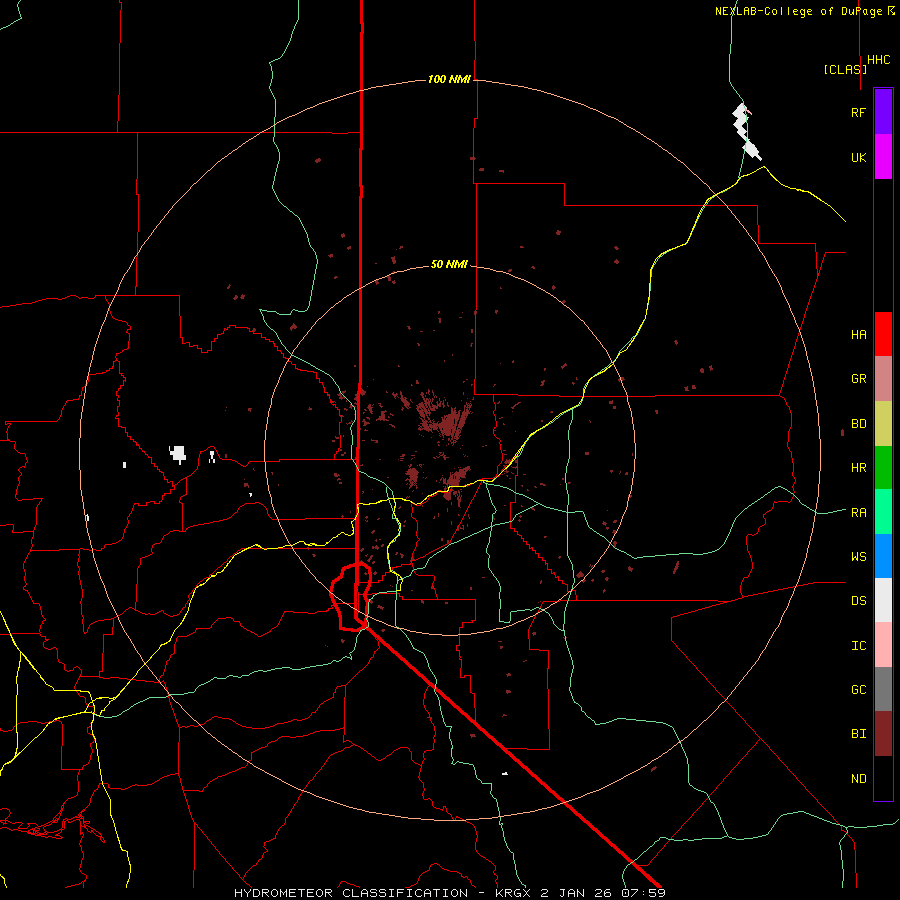Click the HYDROMETEOR CLASSIFICATION title text
Image resolution: width=900 pixels, height=900 pixels.
coord(351,893)
